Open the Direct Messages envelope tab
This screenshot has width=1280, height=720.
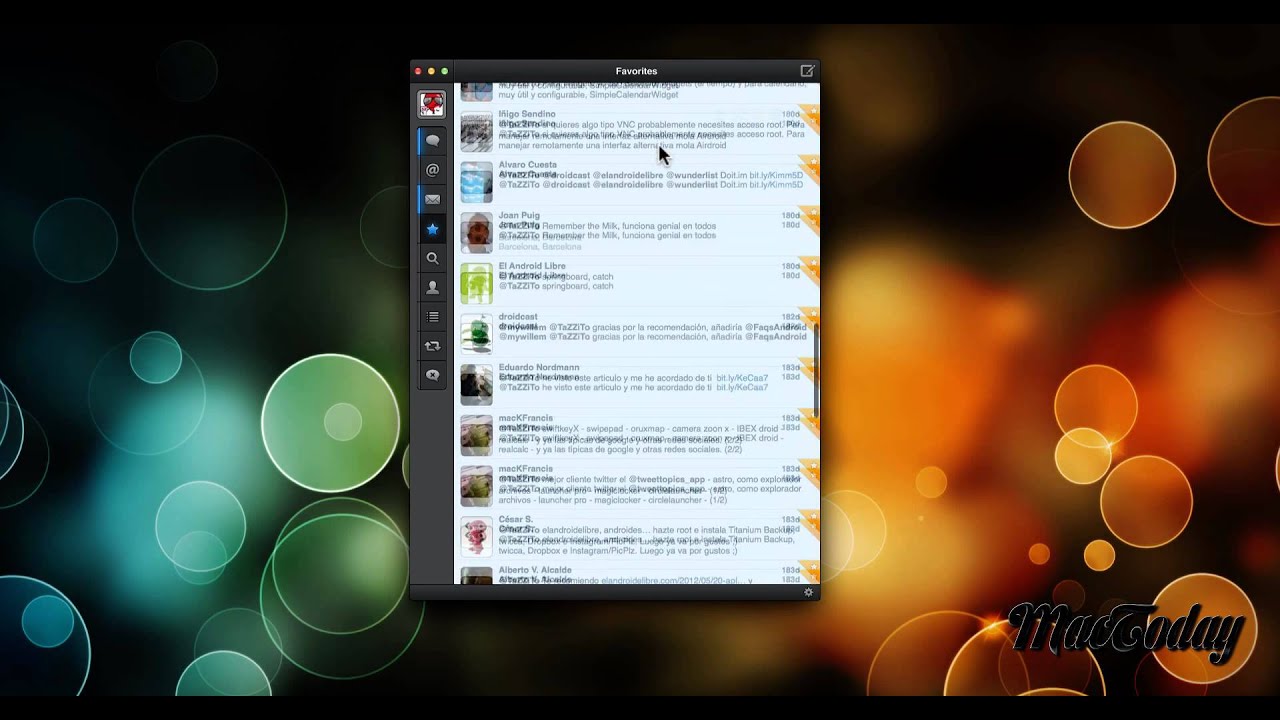[x=432, y=199]
